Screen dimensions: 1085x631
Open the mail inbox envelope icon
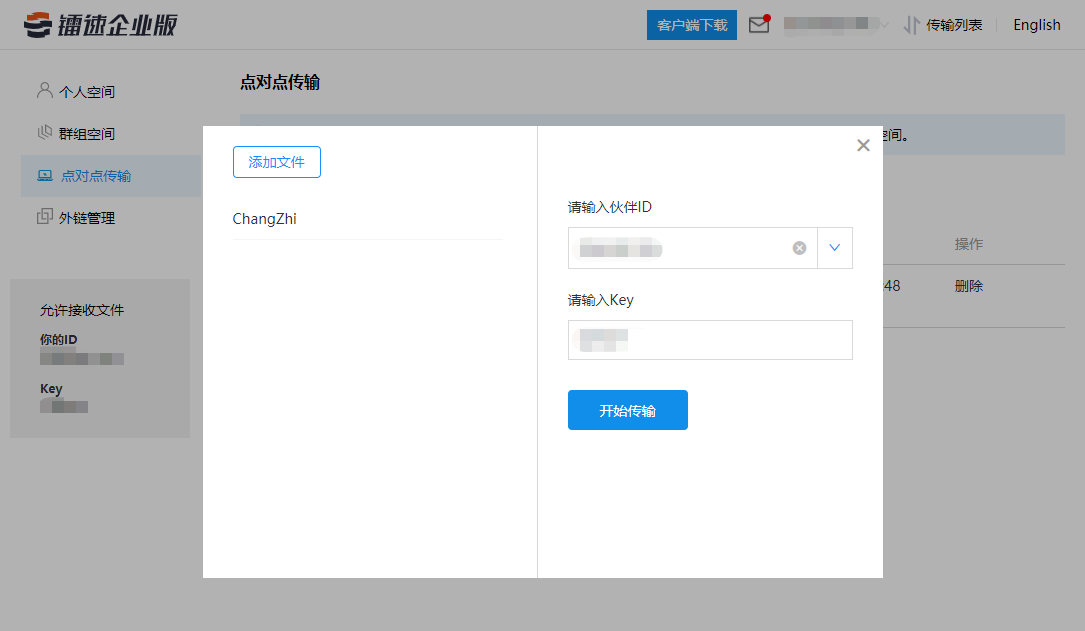tap(759, 26)
